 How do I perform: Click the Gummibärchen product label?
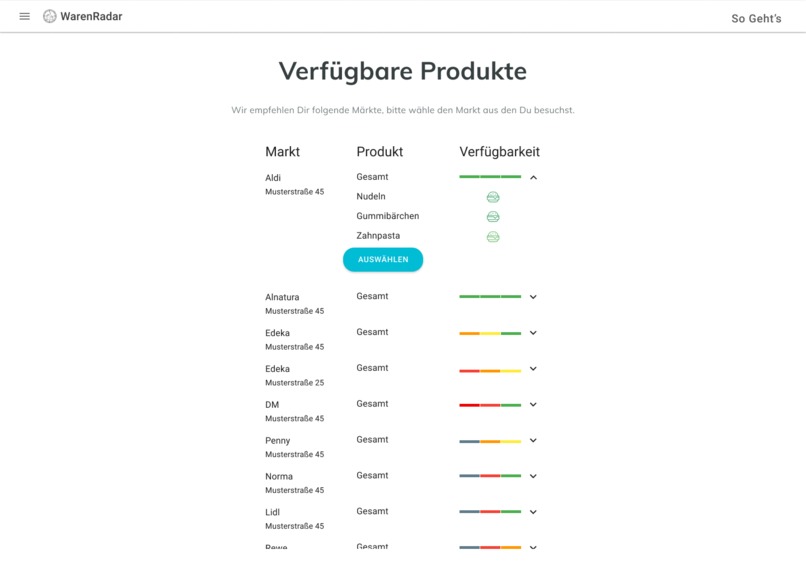[x=388, y=216]
